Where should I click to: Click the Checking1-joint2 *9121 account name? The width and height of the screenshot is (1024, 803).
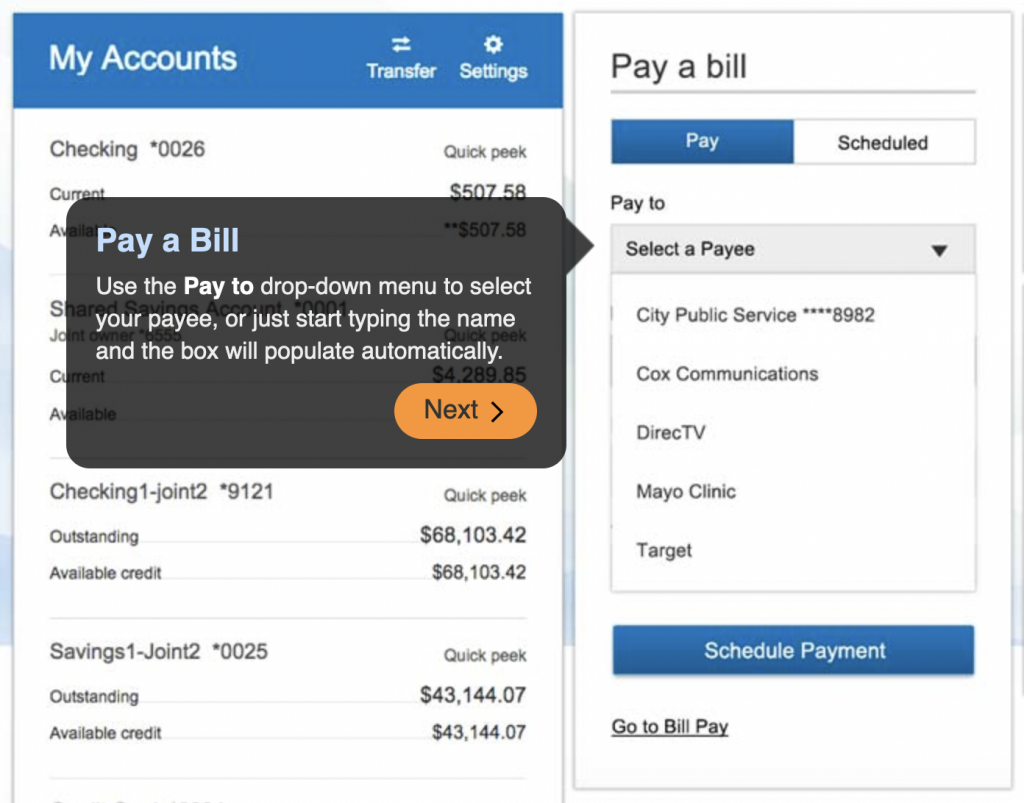[x=161, y=492]
